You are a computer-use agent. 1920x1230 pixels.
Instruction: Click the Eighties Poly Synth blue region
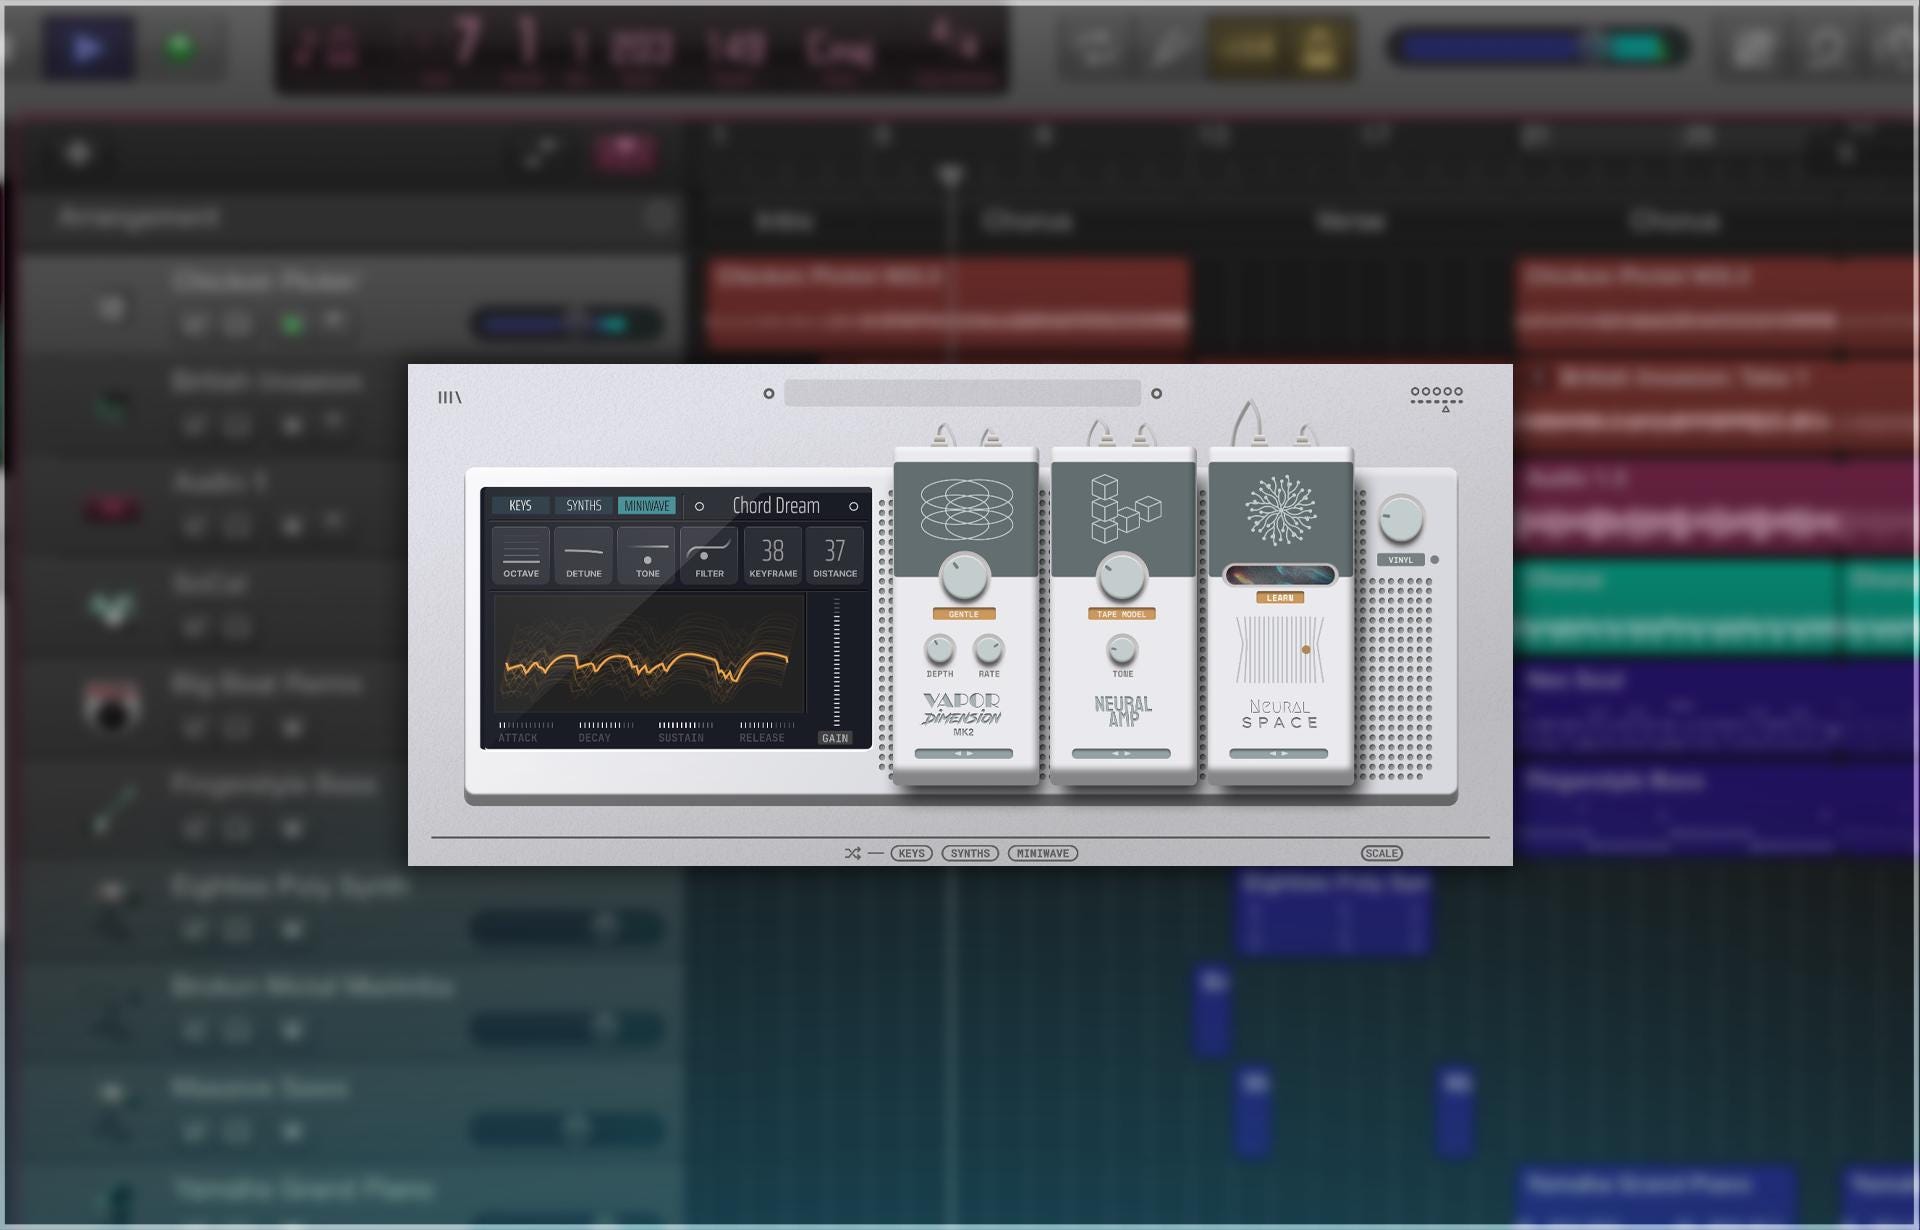(1335, 910)
